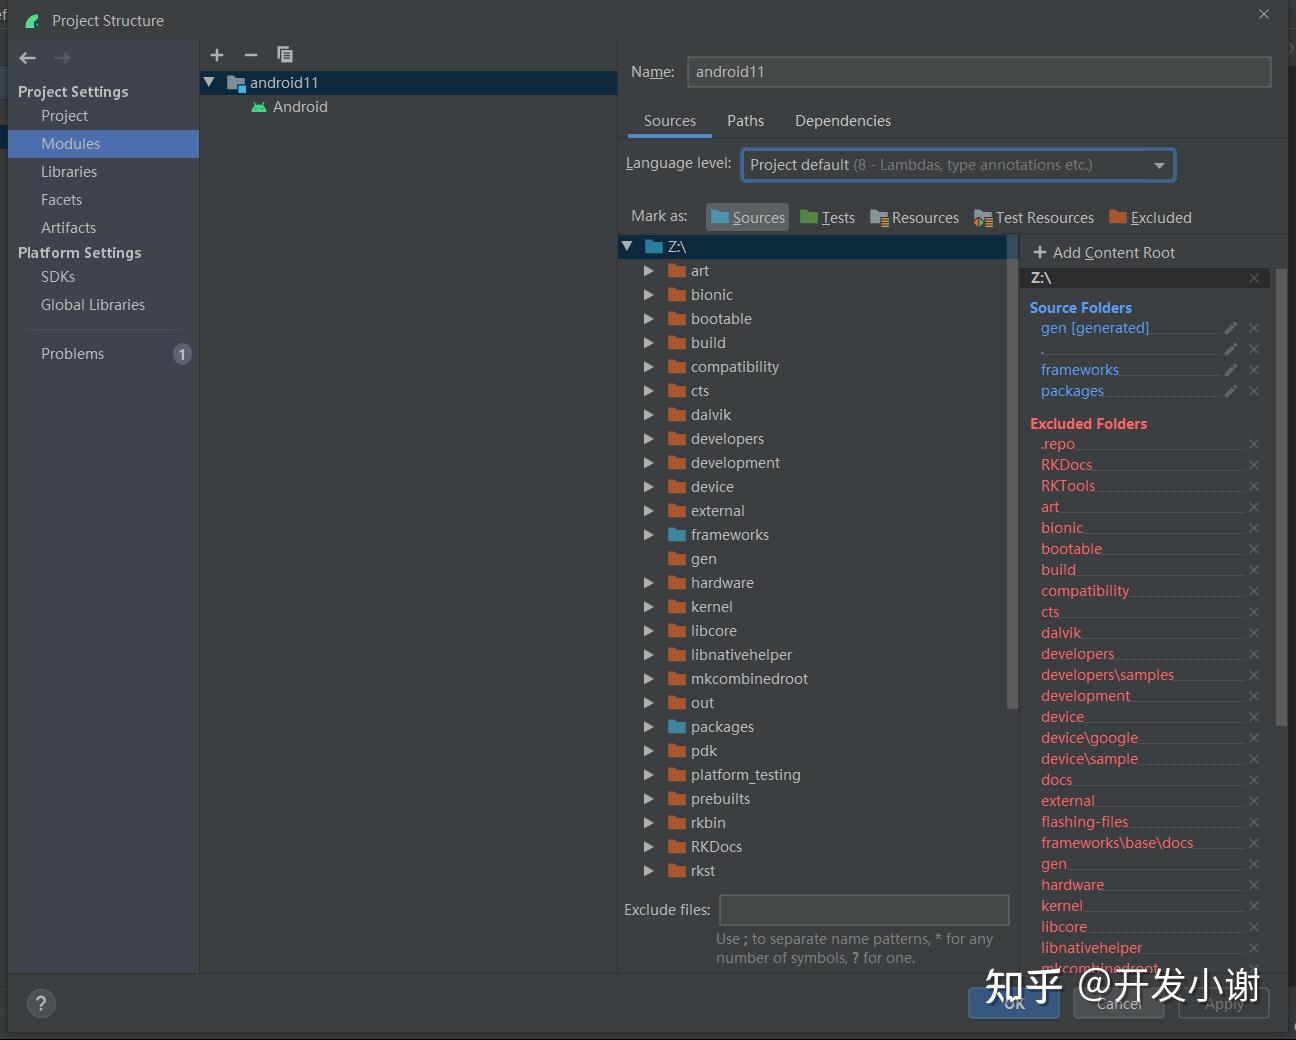Switch to the Dependencies tab
Image resolution: width=1296 pixels, height=1040 pixels.
pos(842,120)
